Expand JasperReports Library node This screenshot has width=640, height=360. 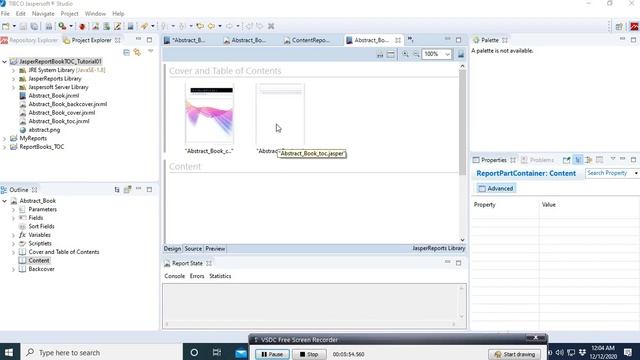coord(13,79)
